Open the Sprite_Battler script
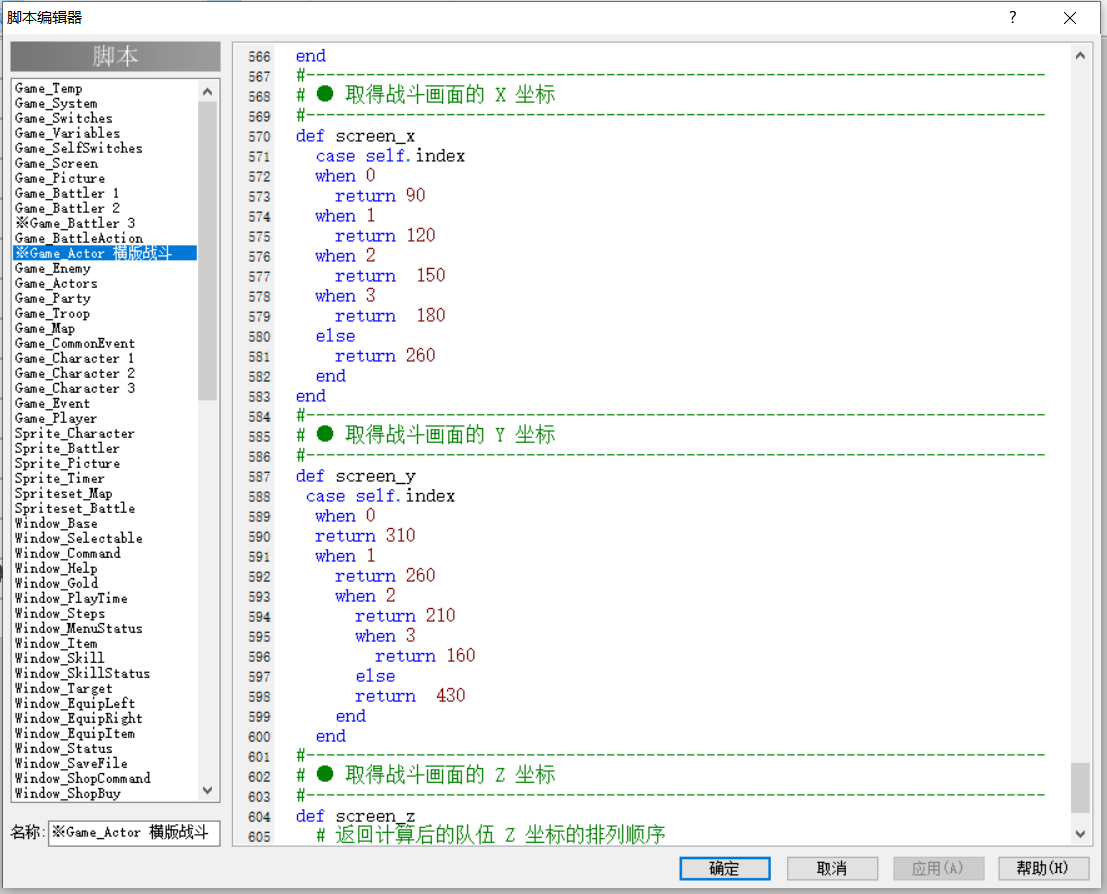Viewport: 1107px width, 894px height. coord(67,448)
